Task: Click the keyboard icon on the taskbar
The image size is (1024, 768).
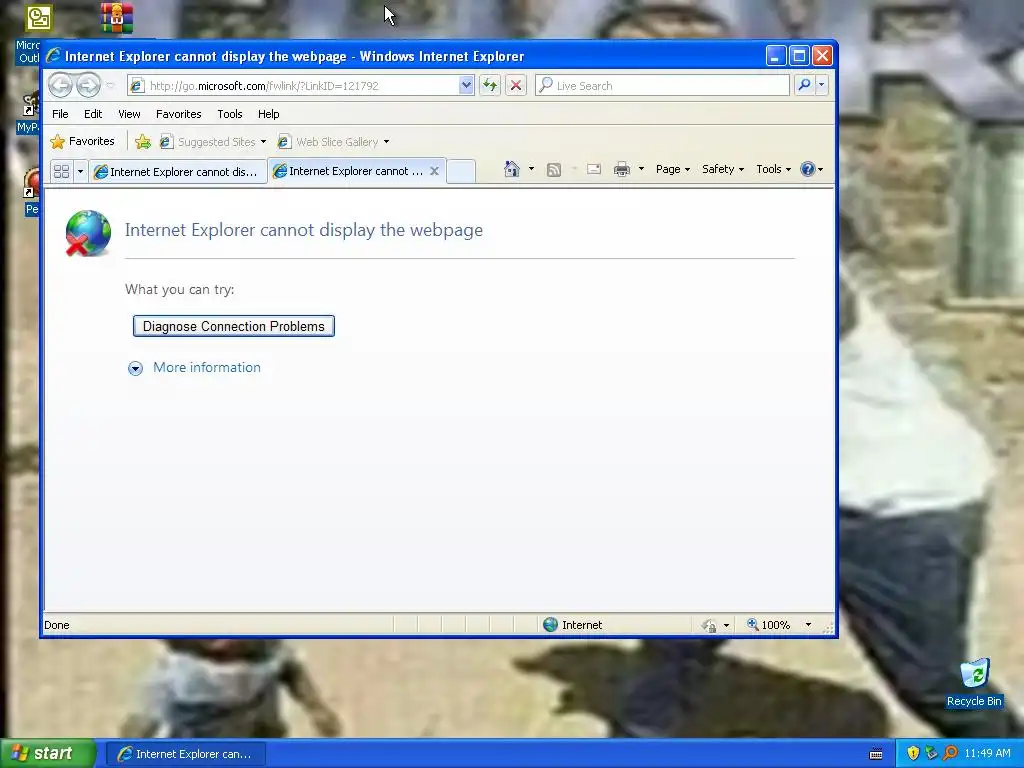Action: click(x=876, y=754)
